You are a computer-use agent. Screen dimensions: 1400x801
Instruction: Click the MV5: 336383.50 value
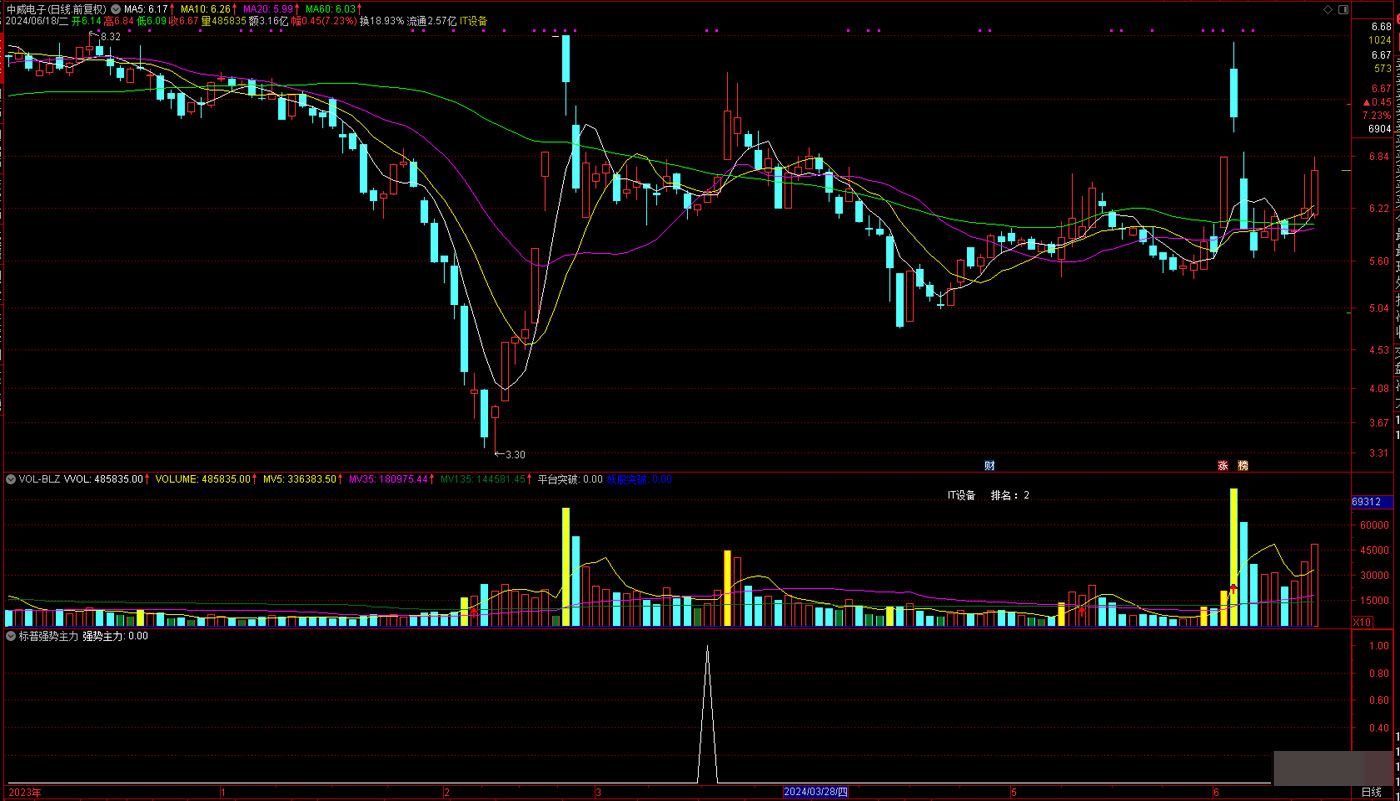tap(298, 479)
